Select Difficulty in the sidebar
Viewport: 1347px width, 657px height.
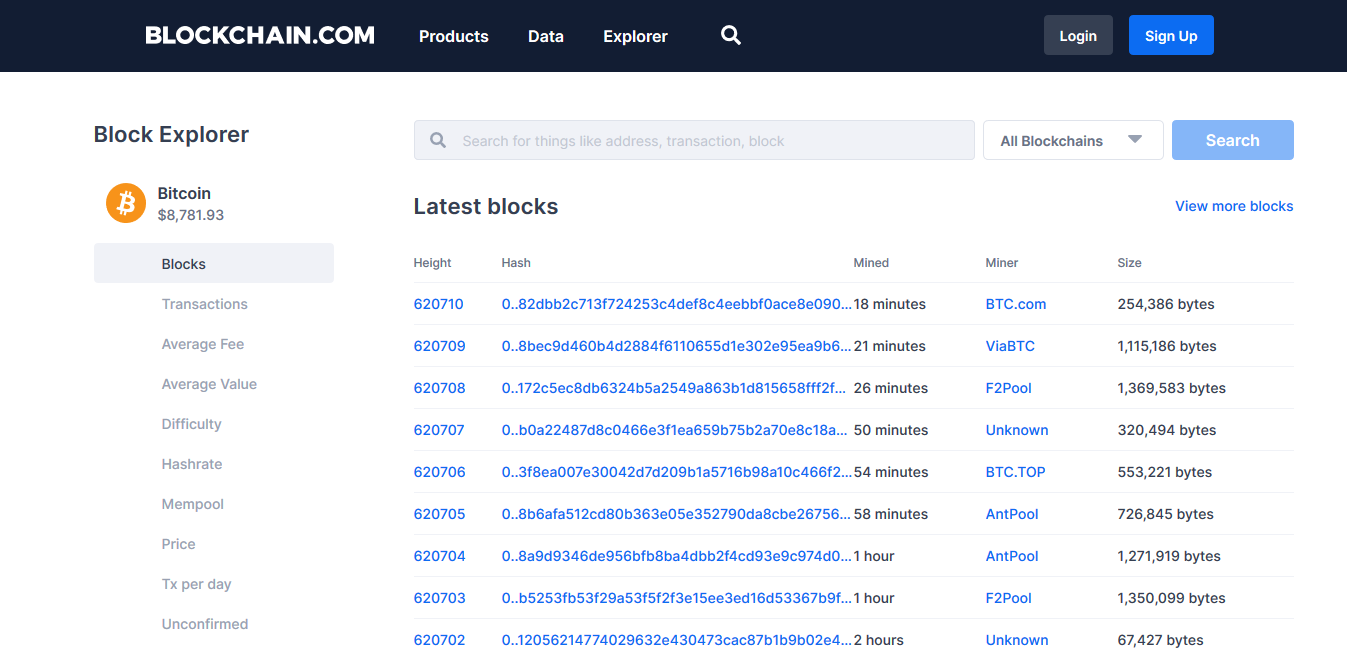point(191,424)
